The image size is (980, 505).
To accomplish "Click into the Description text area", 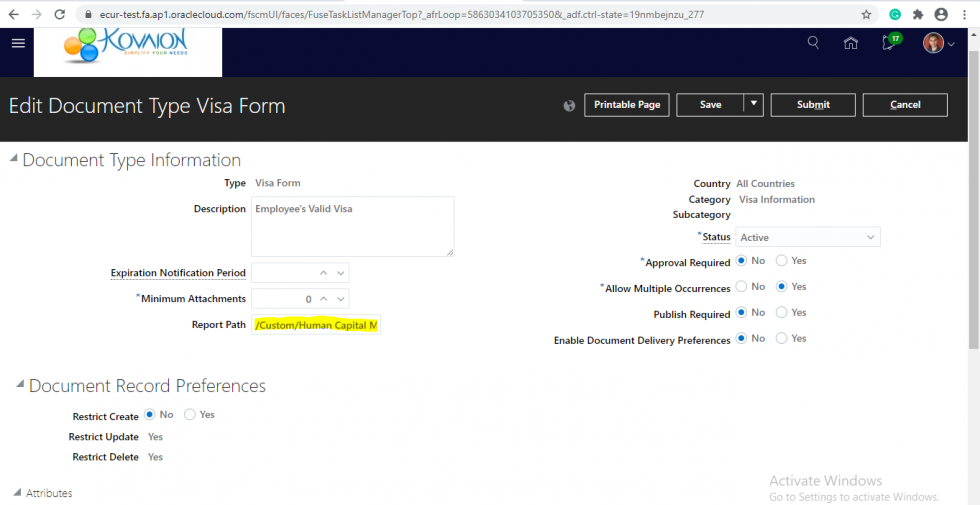I will click(352, 226).
